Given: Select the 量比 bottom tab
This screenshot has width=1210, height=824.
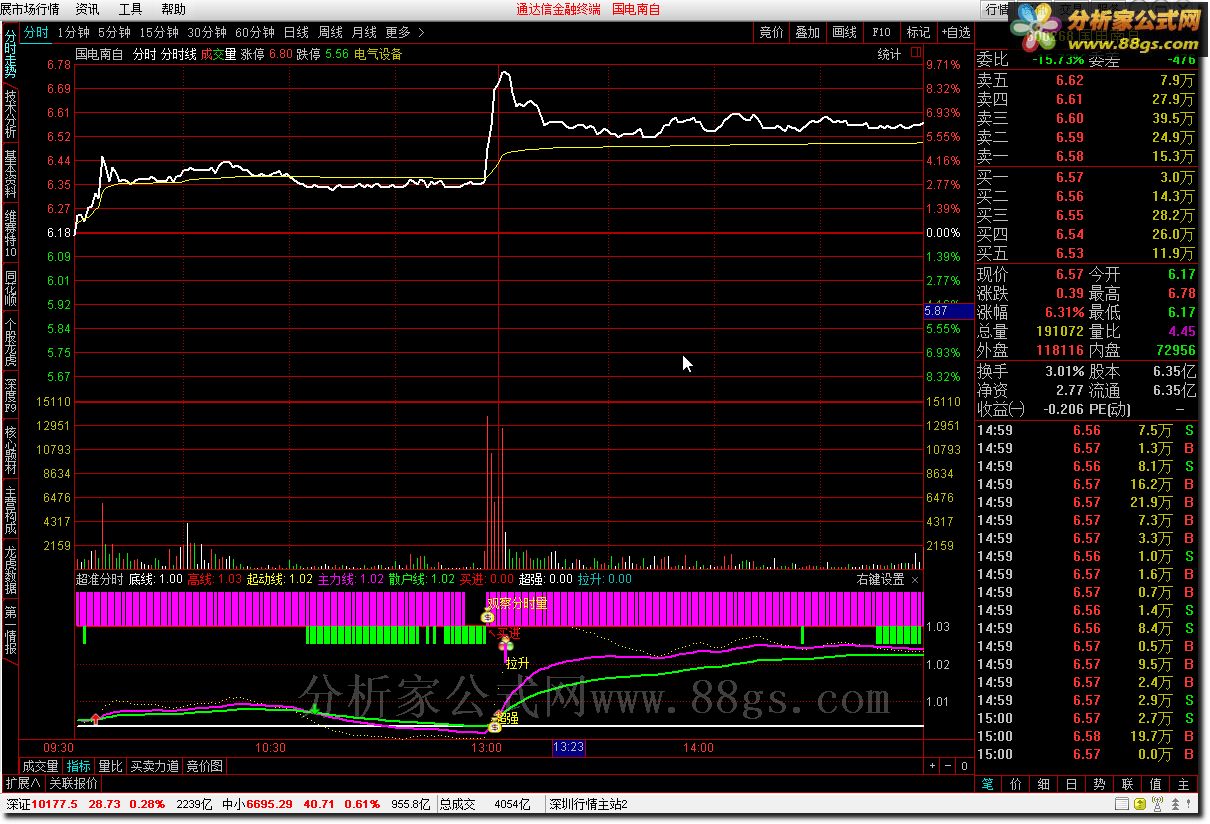Looking at the screenshot, I should 110,766.
